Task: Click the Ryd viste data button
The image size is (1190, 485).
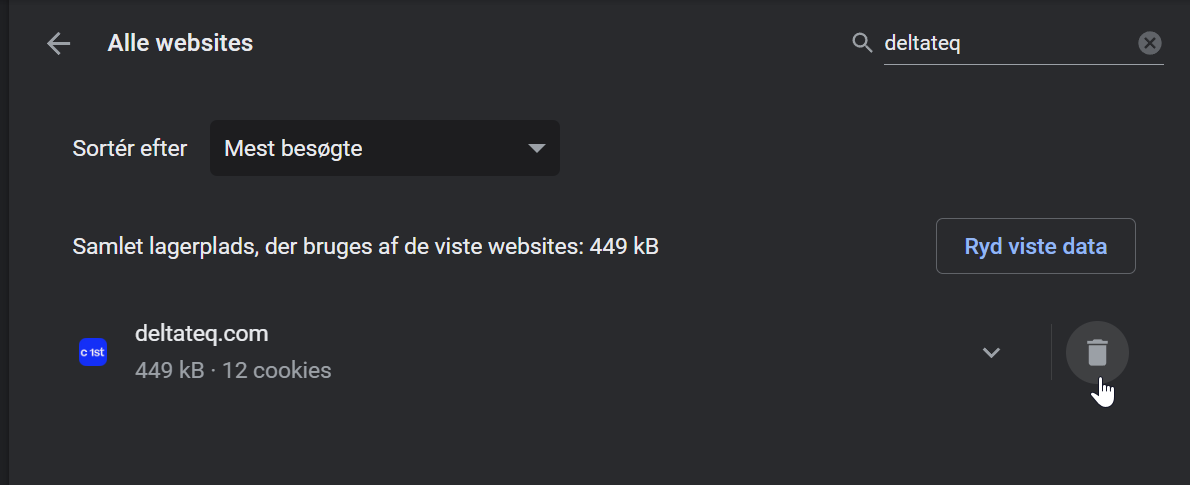Action: 1035,246
